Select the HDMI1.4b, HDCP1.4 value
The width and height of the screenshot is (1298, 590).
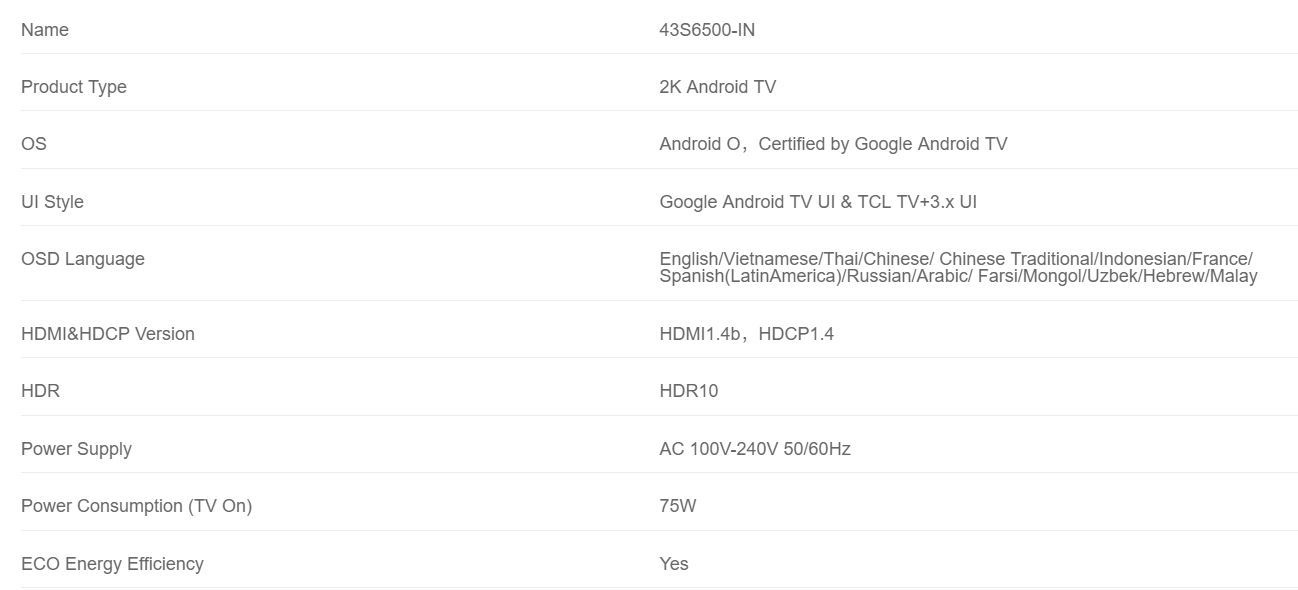[x=746, y=334]
